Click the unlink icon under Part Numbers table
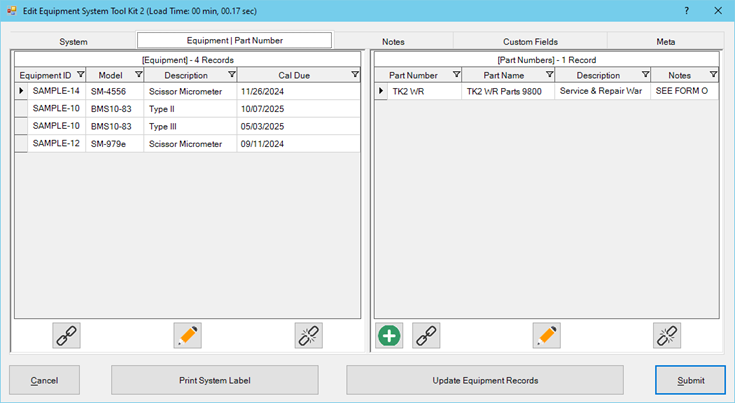Screen dimensions: 735x403 [x=667, y=336]
